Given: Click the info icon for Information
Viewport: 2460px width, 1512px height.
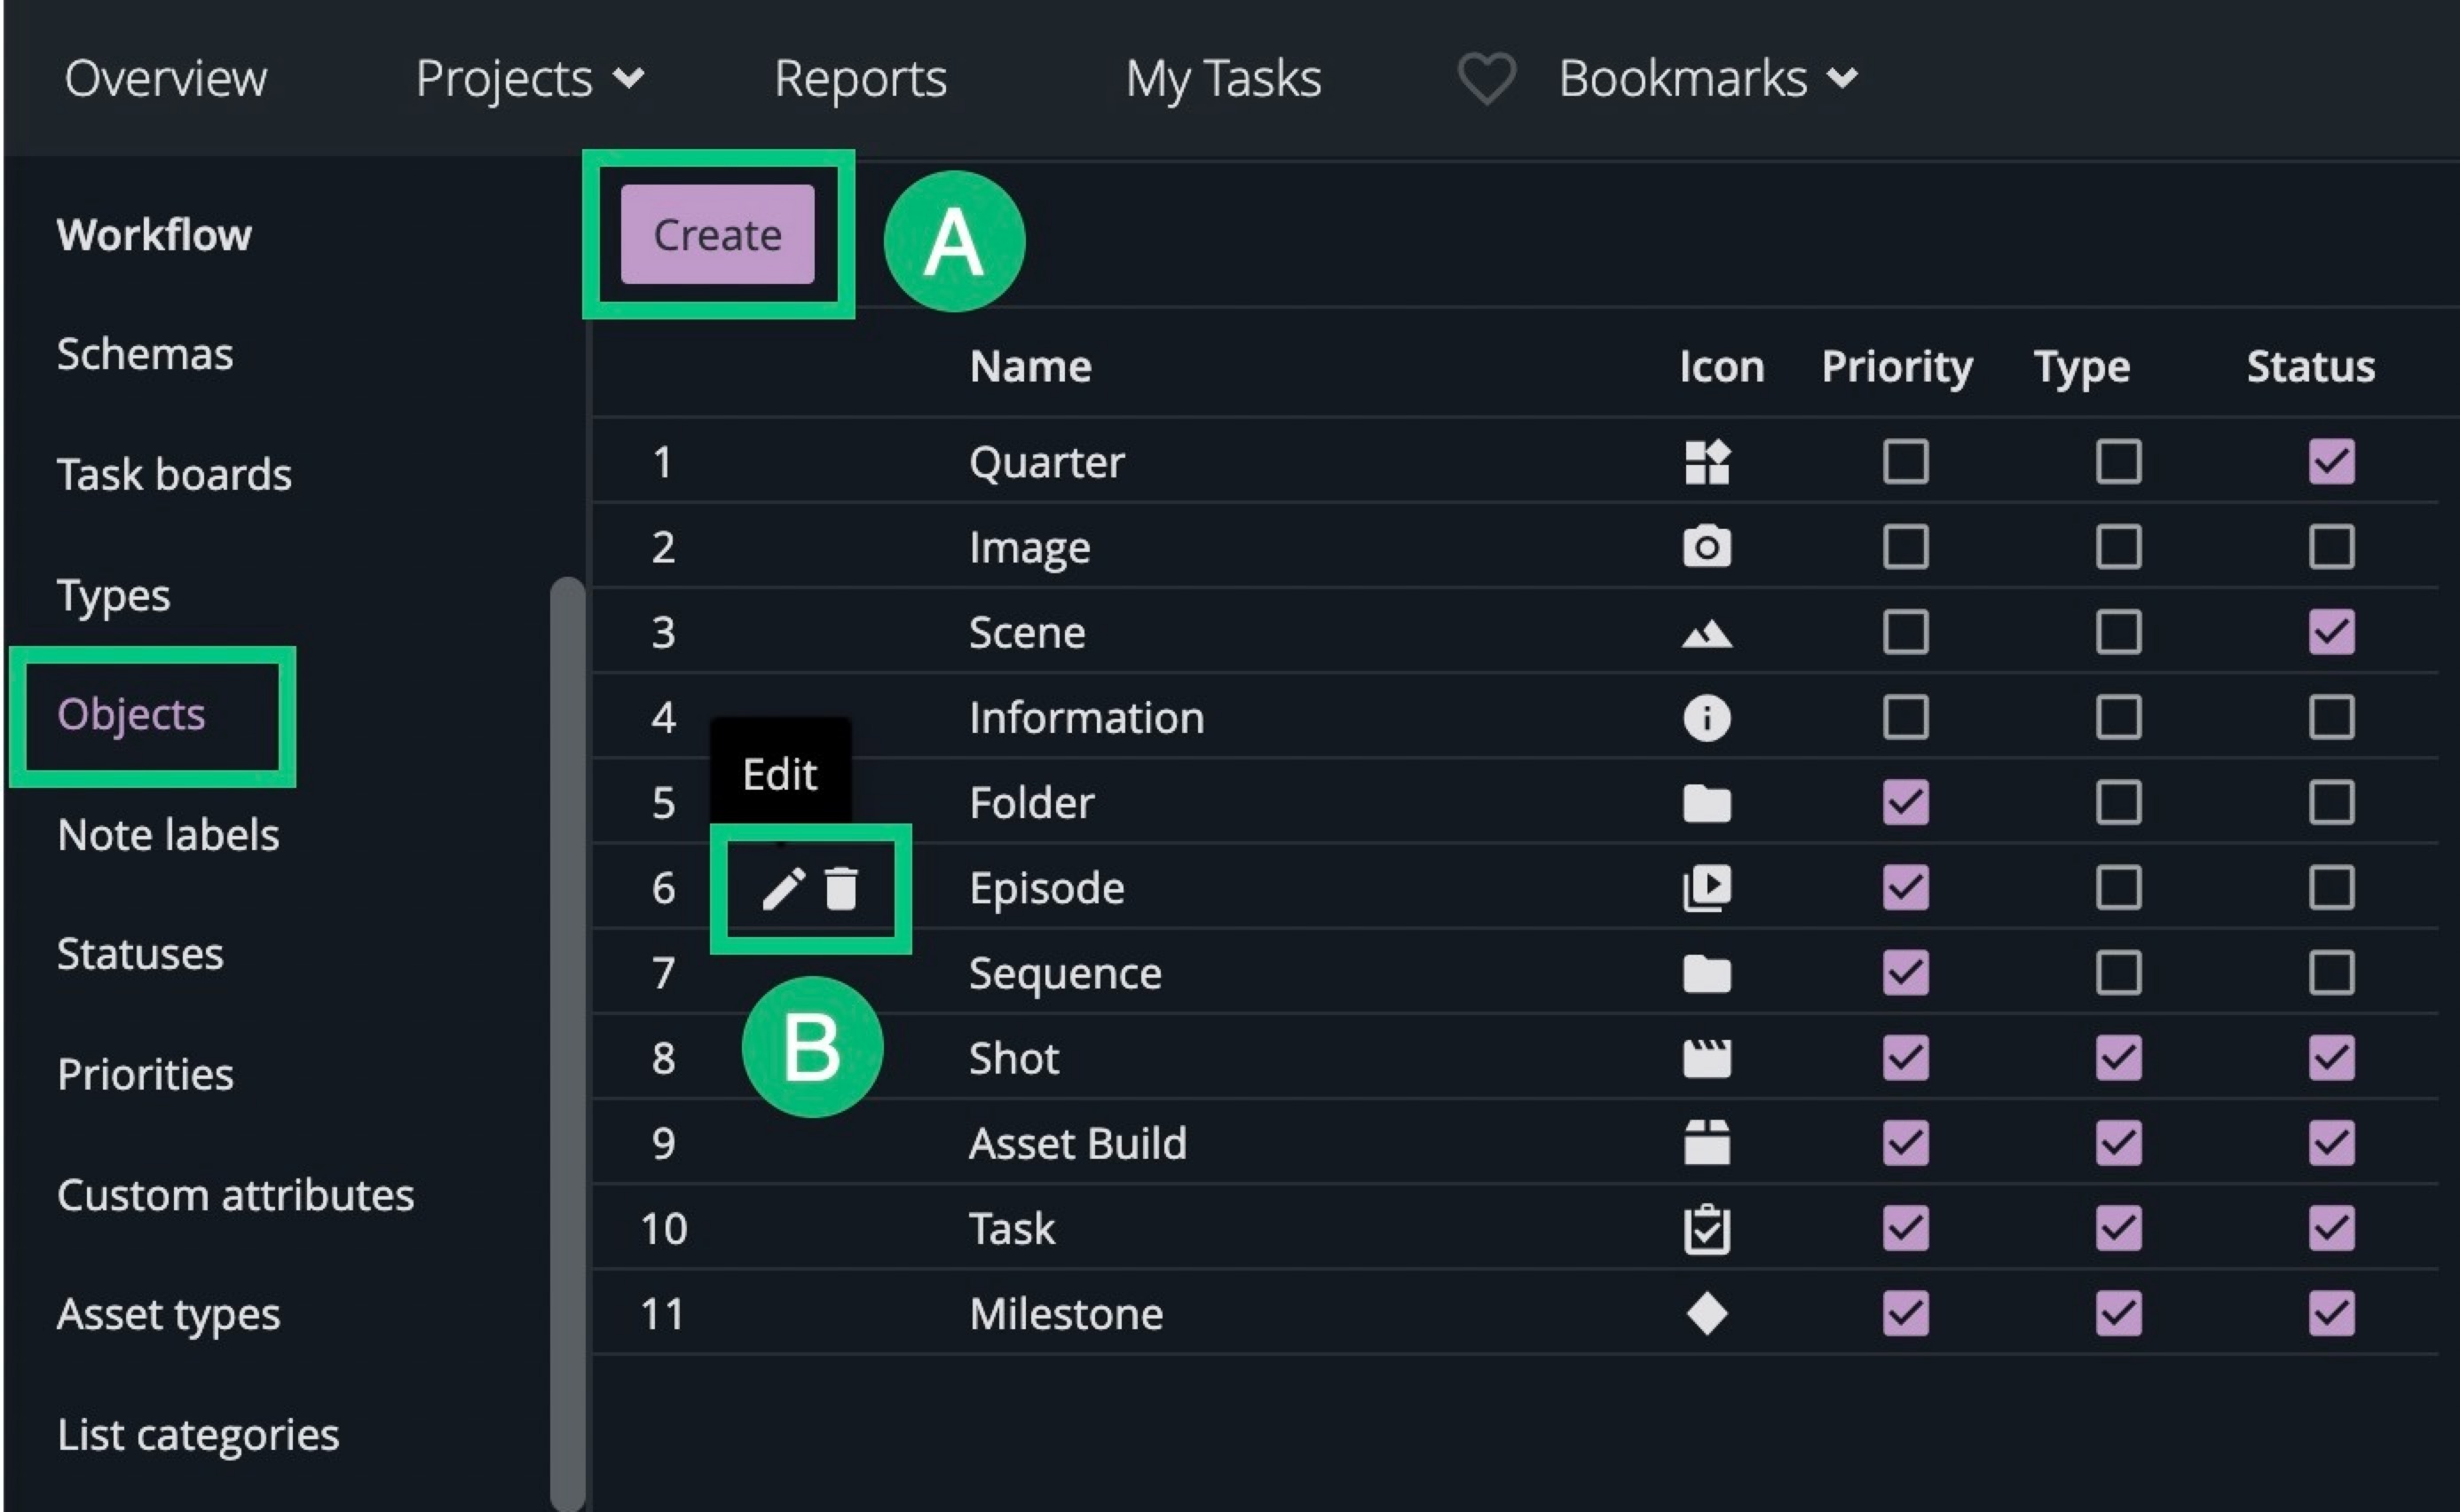Looking at the screenshot, I should (1707, 718).
